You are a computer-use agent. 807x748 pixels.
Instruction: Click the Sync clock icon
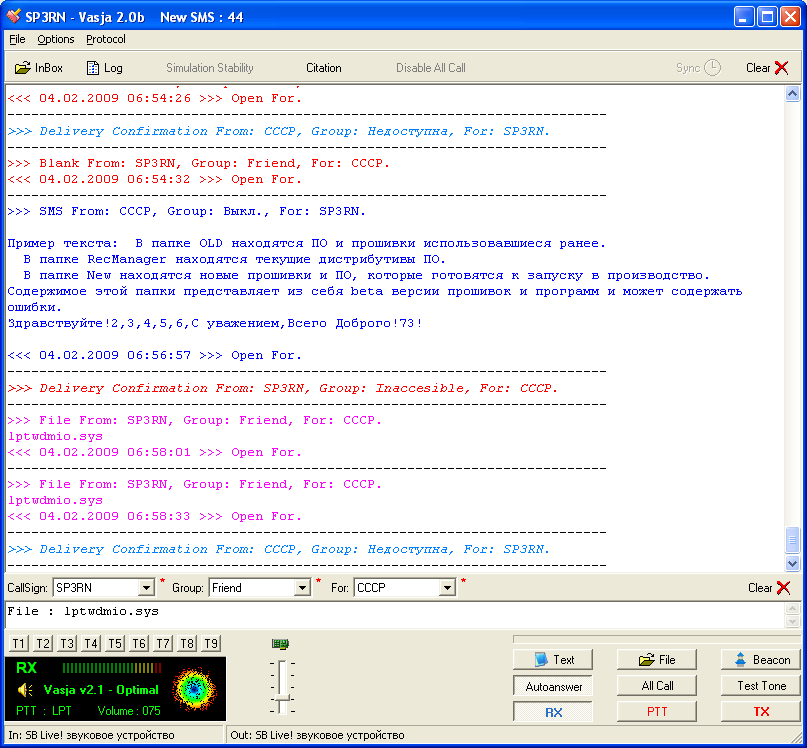[711, 68]
